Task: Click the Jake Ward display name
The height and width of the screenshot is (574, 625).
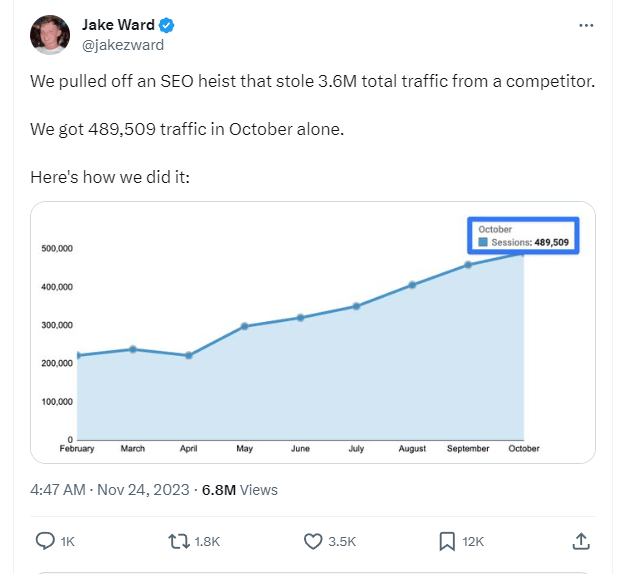Action: click(118, 25)
